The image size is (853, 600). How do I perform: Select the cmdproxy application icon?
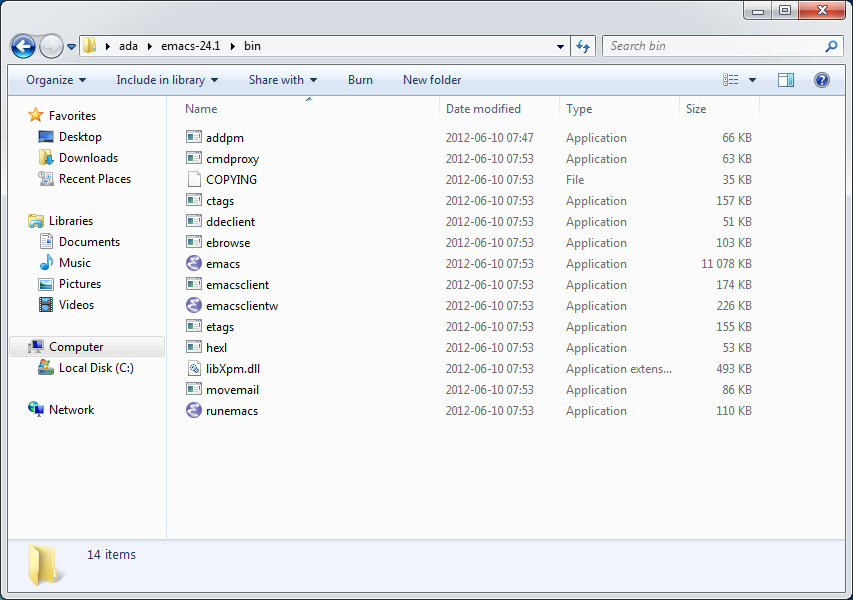(x=194, y=158)
